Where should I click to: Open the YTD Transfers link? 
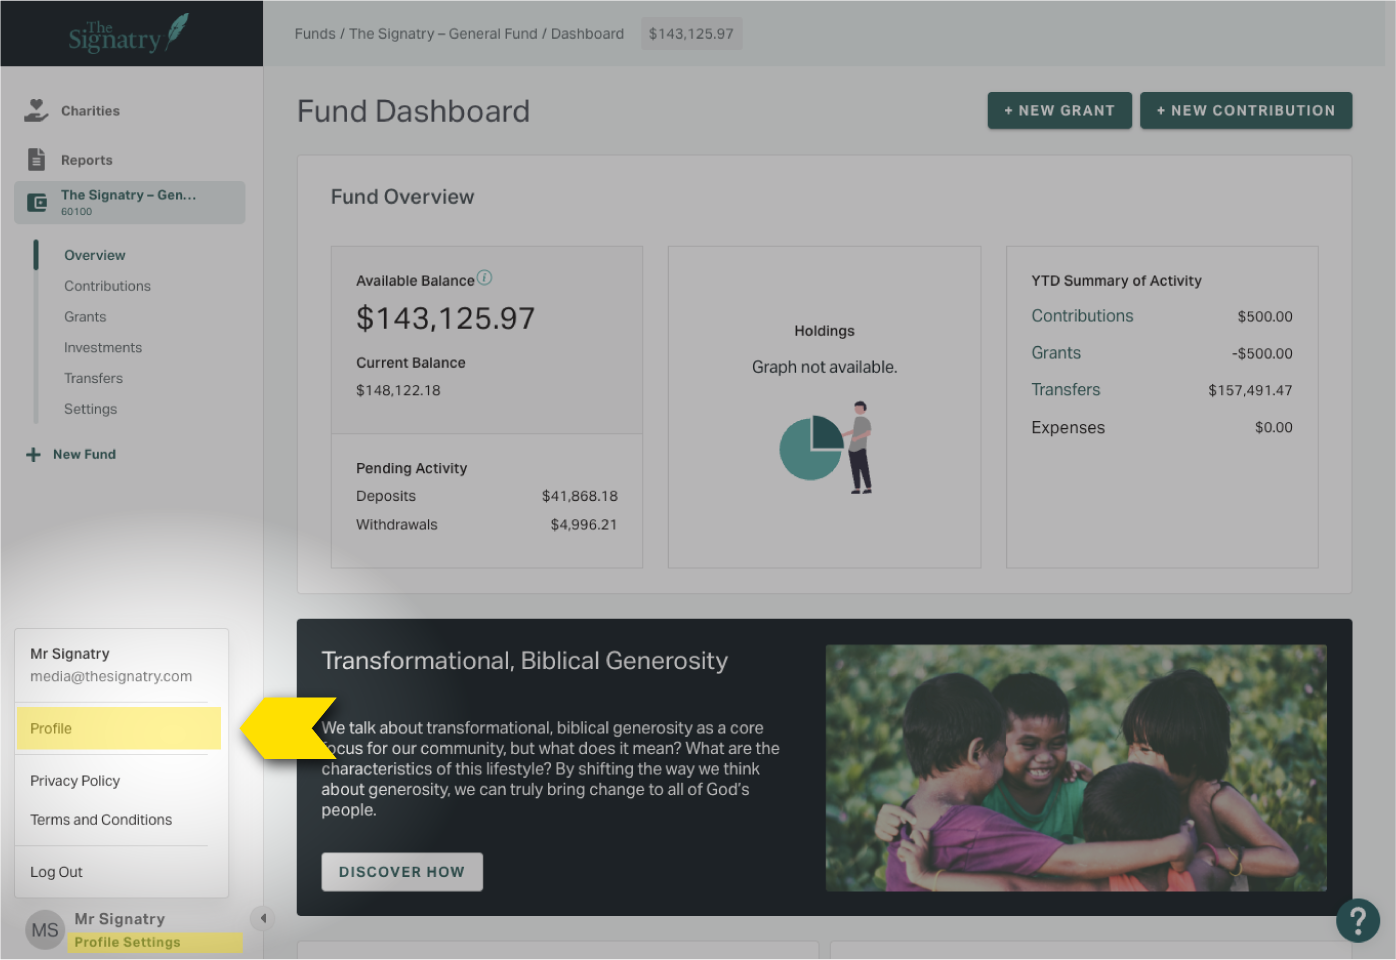click(1066, 390)
